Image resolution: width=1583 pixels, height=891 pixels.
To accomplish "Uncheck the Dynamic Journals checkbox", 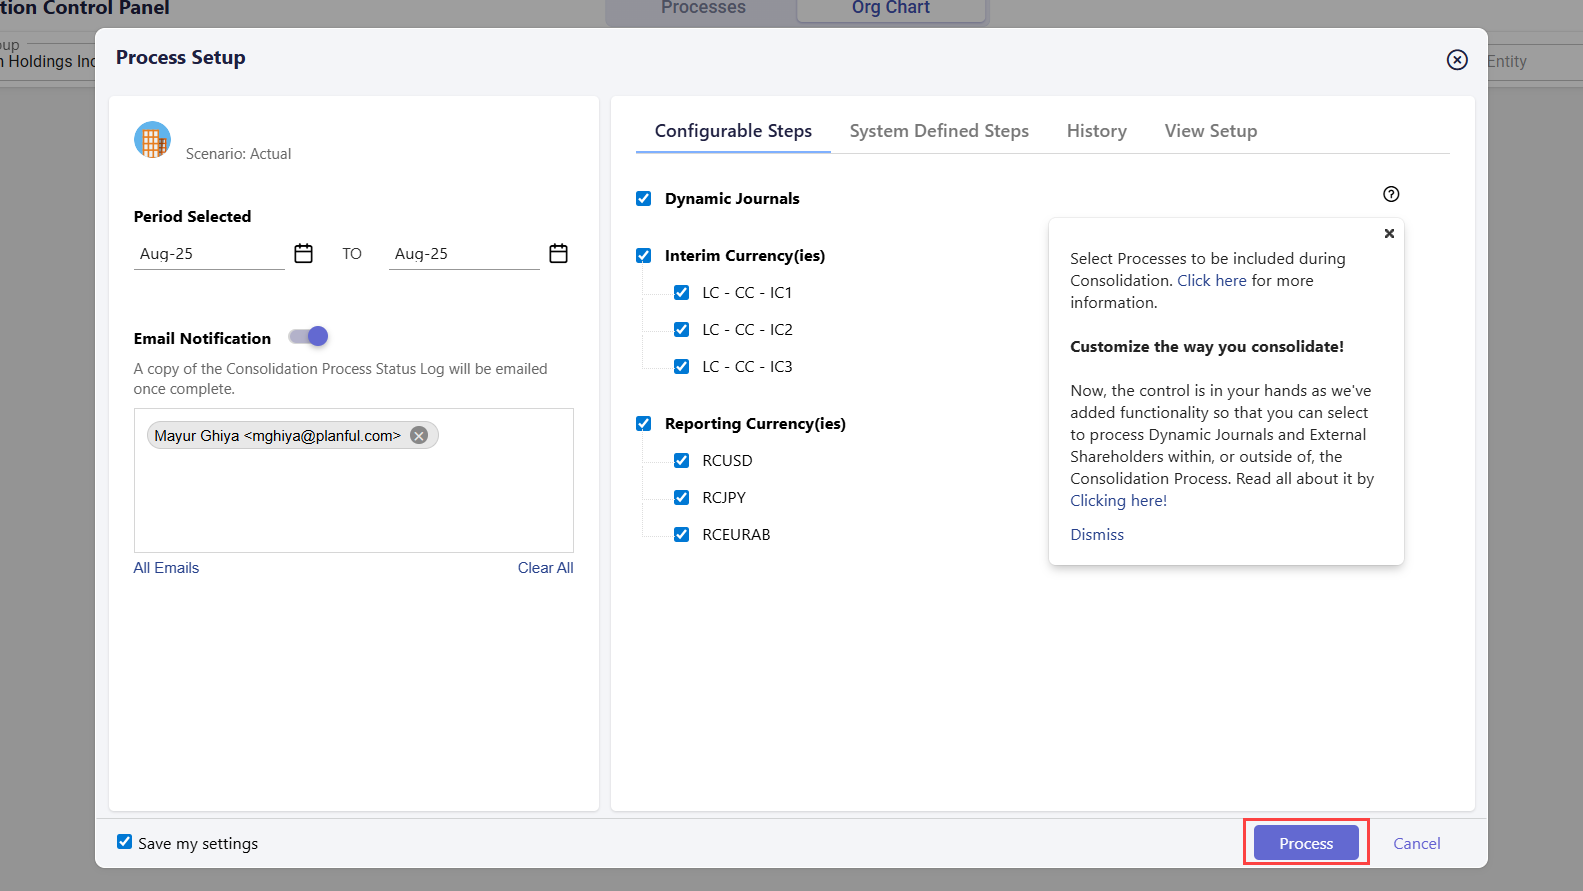I will point(644,199).
